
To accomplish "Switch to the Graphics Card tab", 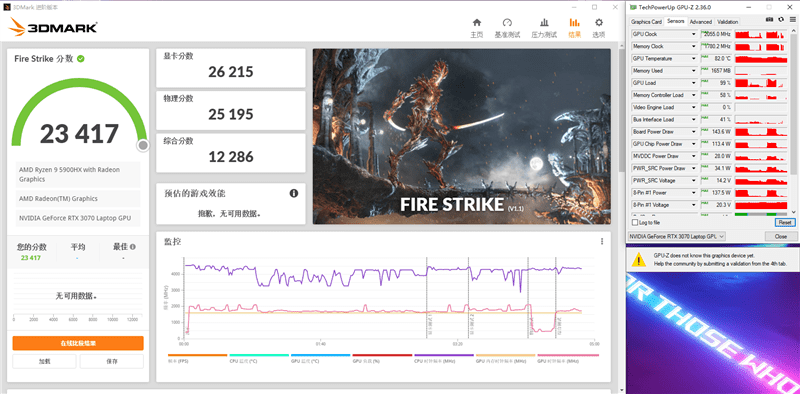I will [x=646, y=22].
